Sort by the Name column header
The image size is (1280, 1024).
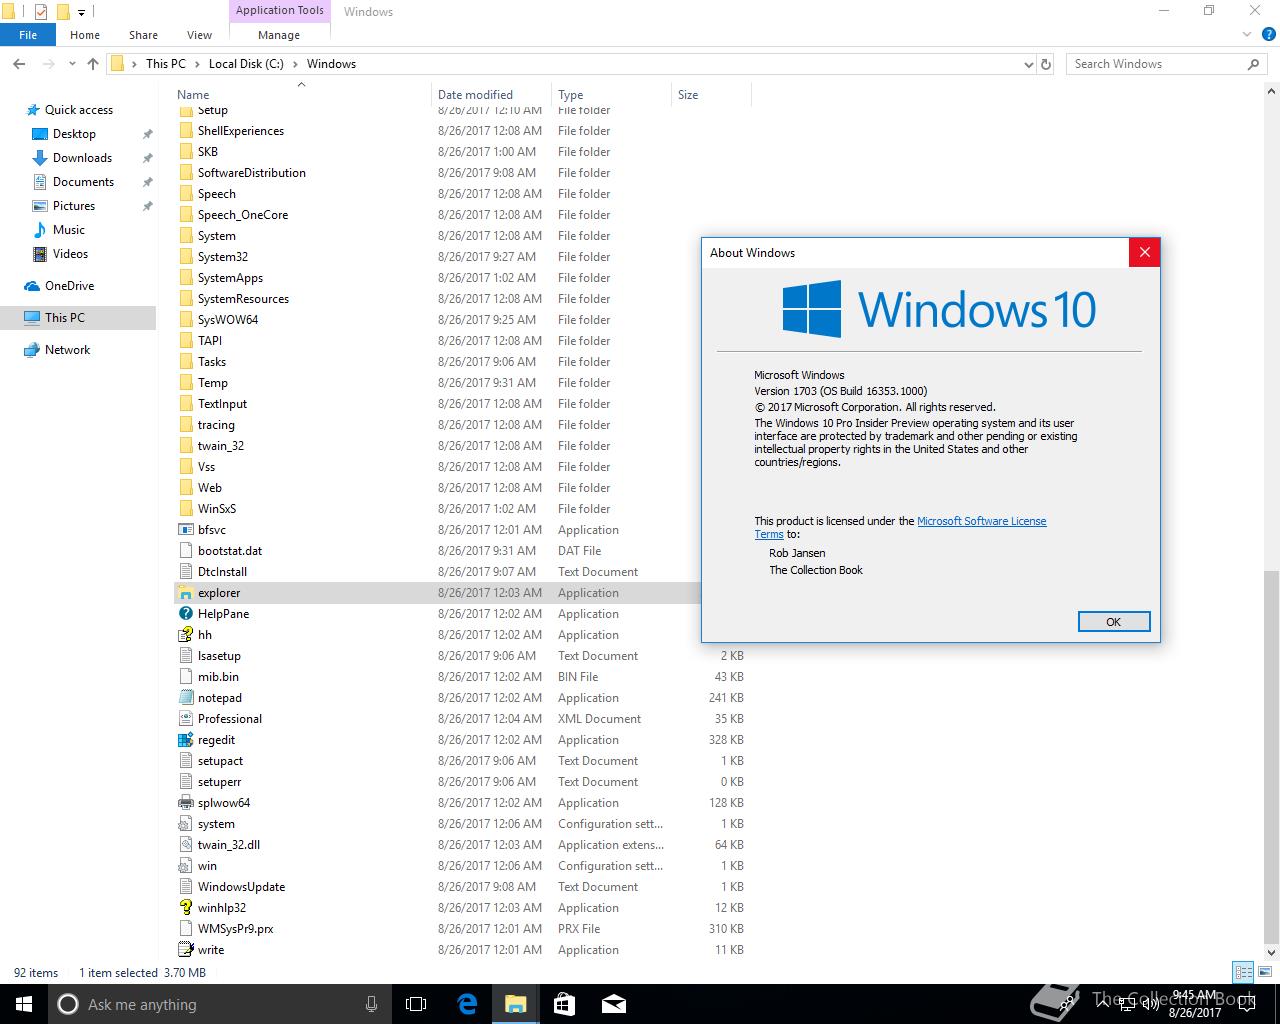pyautogui.click(x=301, y=95)
